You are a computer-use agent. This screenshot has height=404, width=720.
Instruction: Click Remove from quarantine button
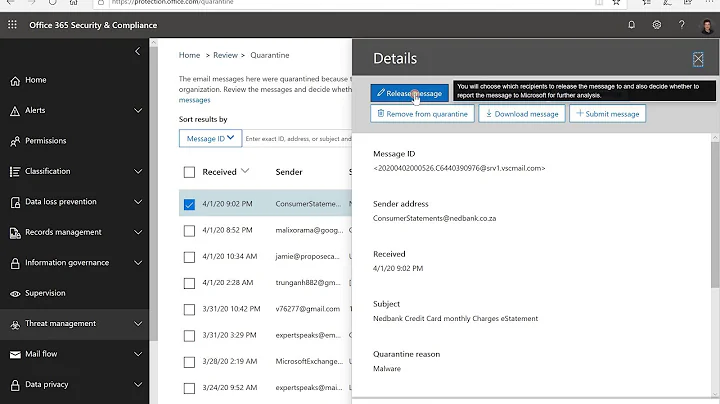click(422, 114)
